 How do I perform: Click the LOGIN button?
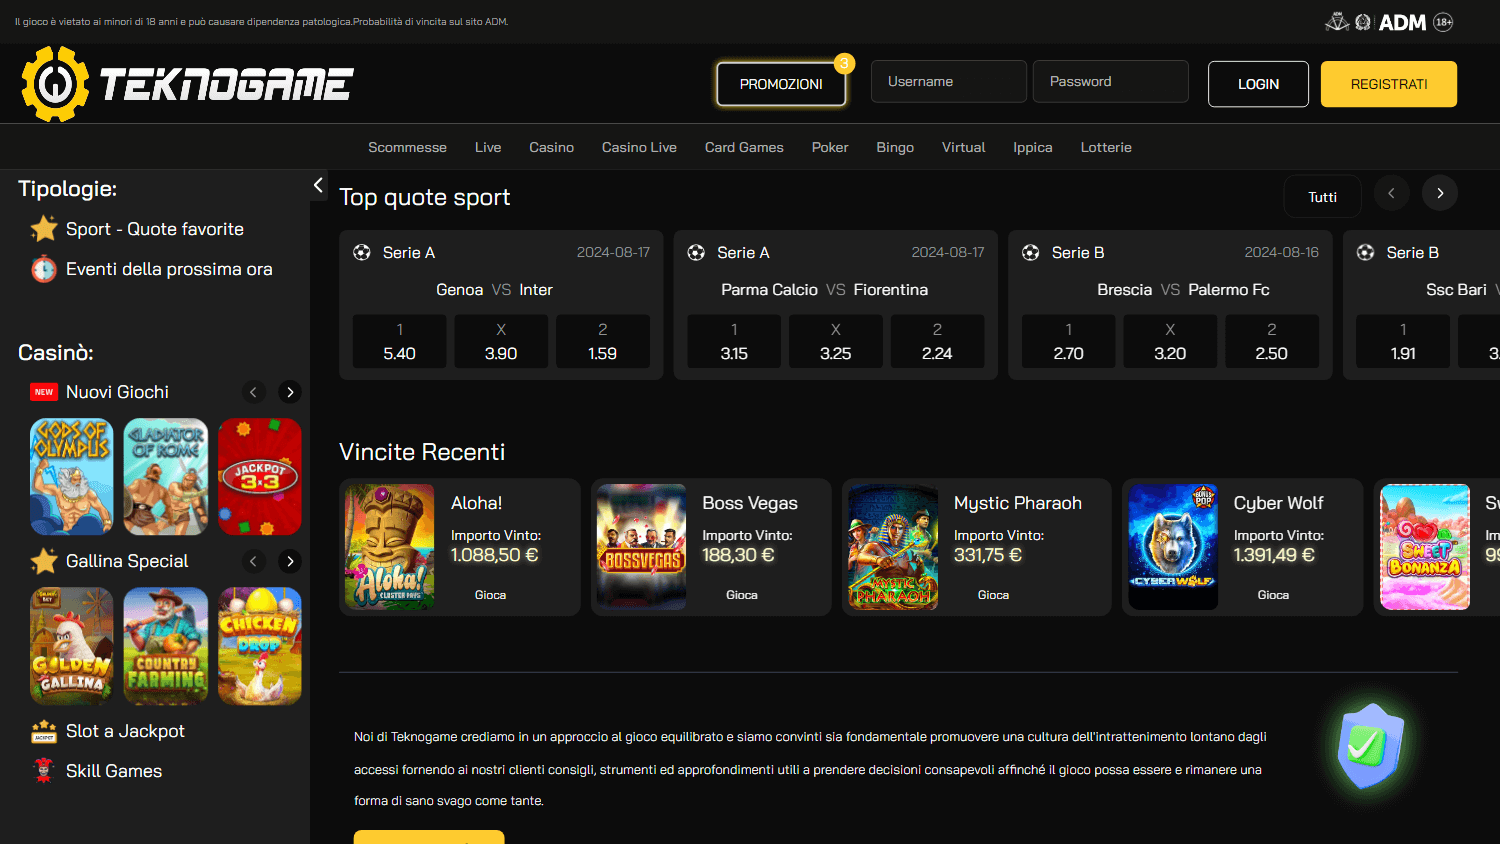1258,84
